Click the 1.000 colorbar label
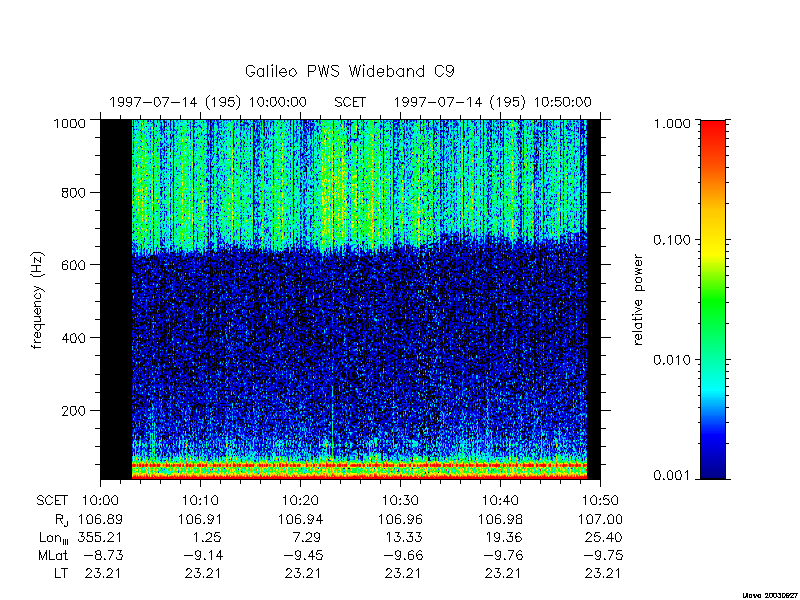800x600 pixels. [x=672, y=123]
